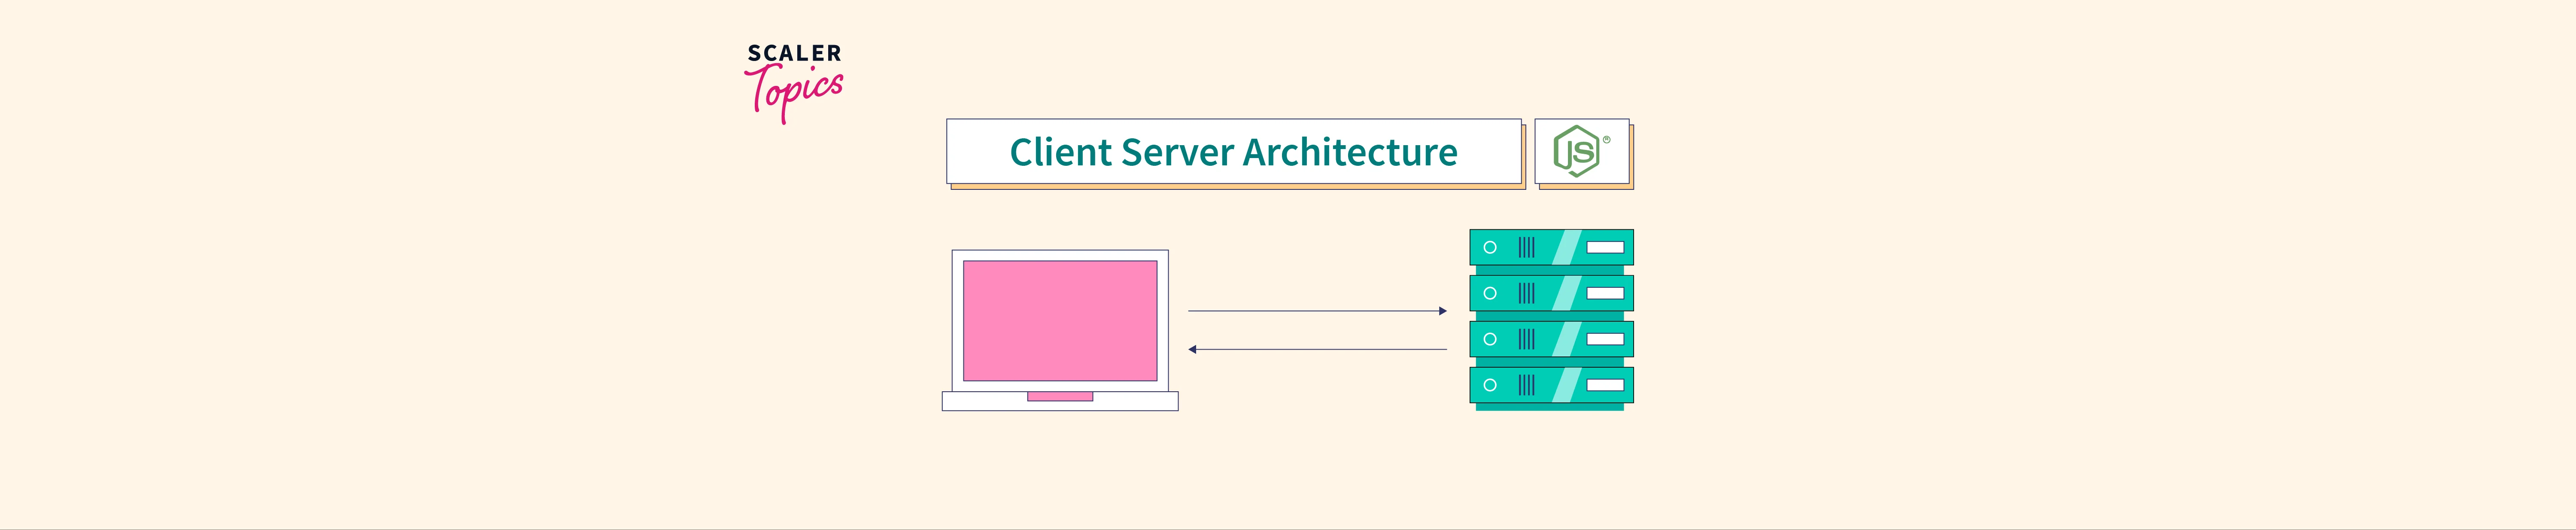
Task: Click the third server unit's circle indicator
Action: click(1490, 339)
